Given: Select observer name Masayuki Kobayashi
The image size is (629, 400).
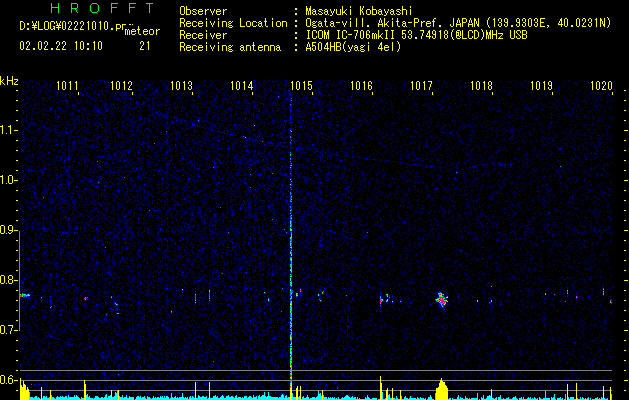Looking at the screenshot, I should [x=359, y=11].
